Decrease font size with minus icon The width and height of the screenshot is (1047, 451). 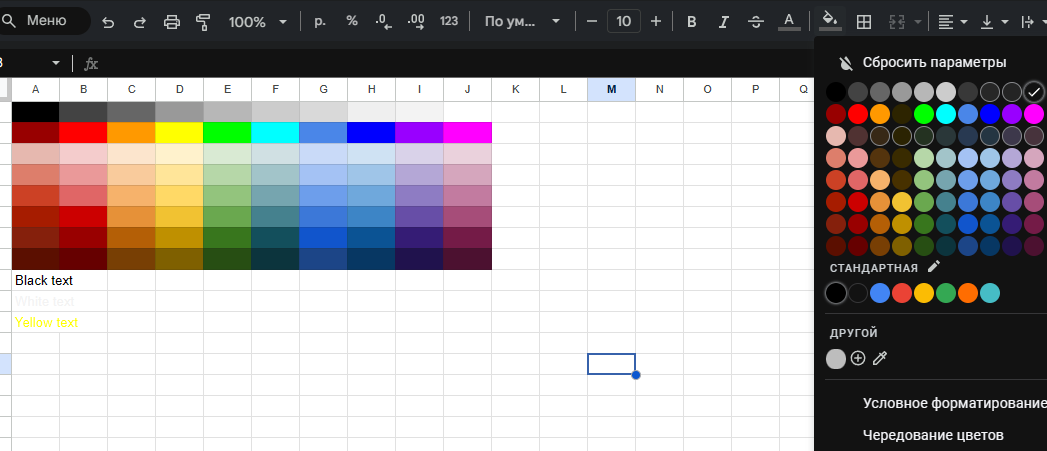592,21
